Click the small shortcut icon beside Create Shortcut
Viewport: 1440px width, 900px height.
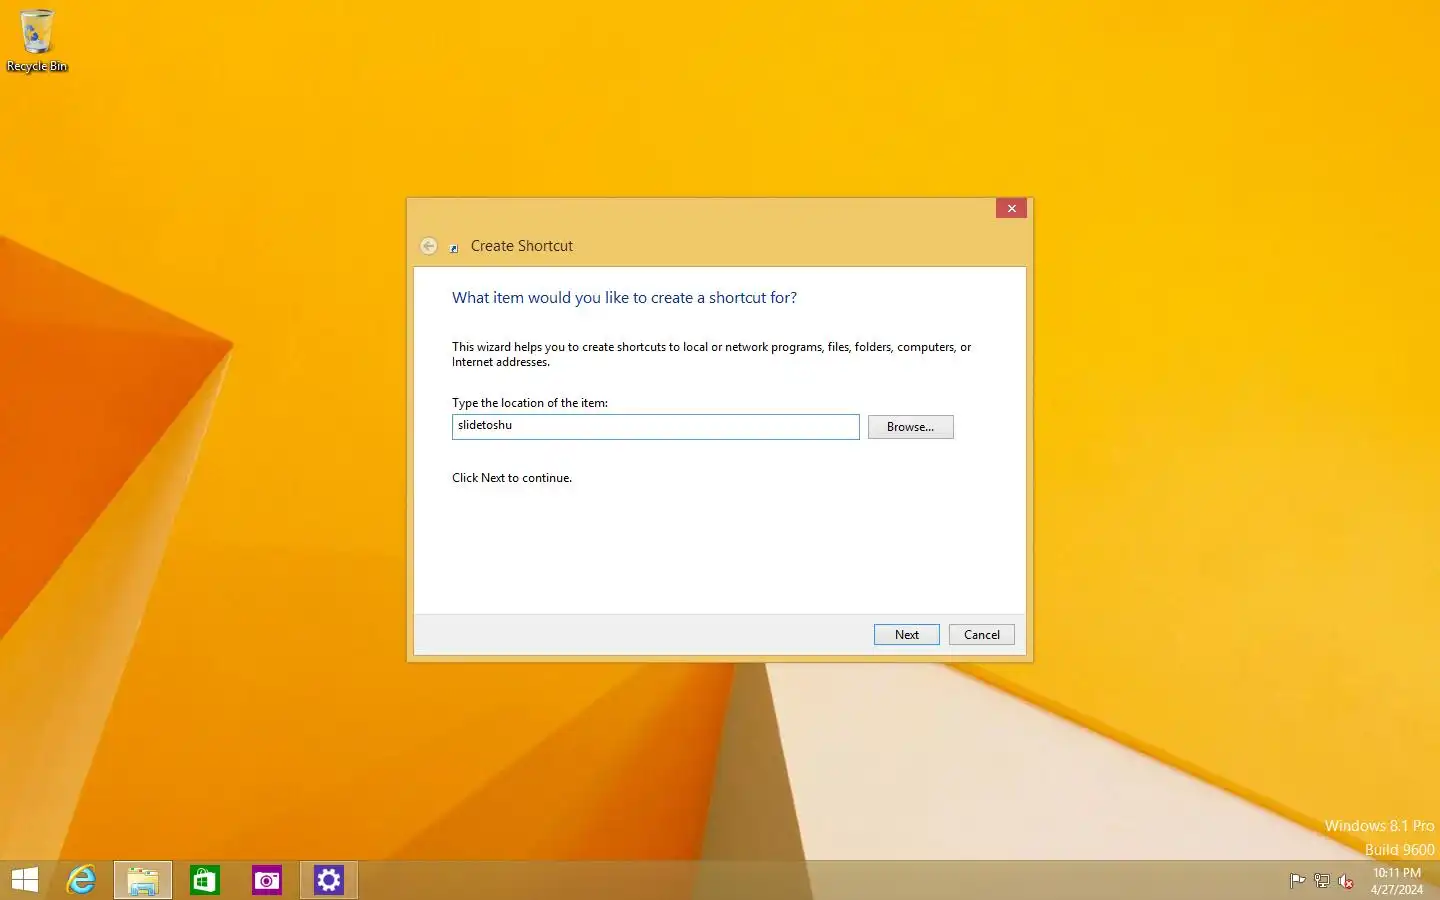454,247
